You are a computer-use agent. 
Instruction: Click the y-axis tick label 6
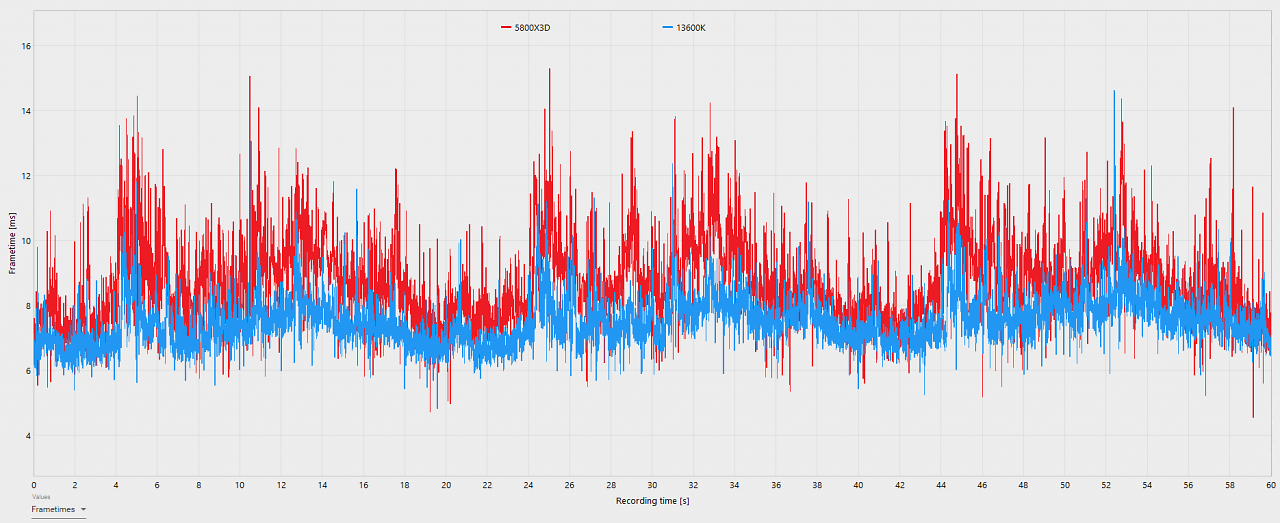pos(28,371)
